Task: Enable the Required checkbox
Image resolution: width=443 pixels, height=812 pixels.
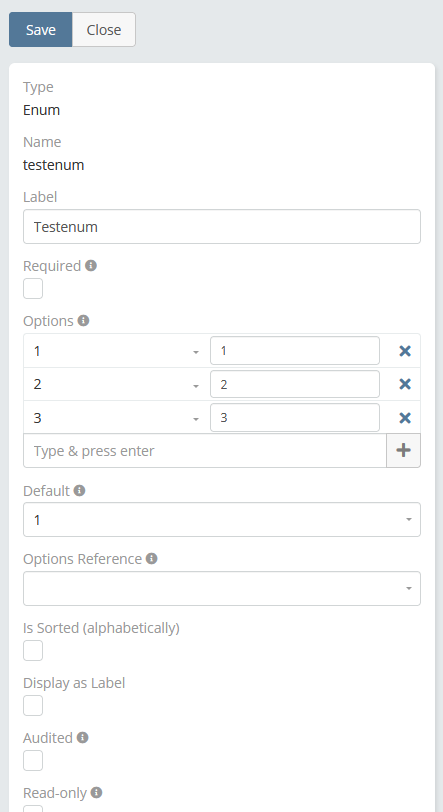Action: pos(33,288)
